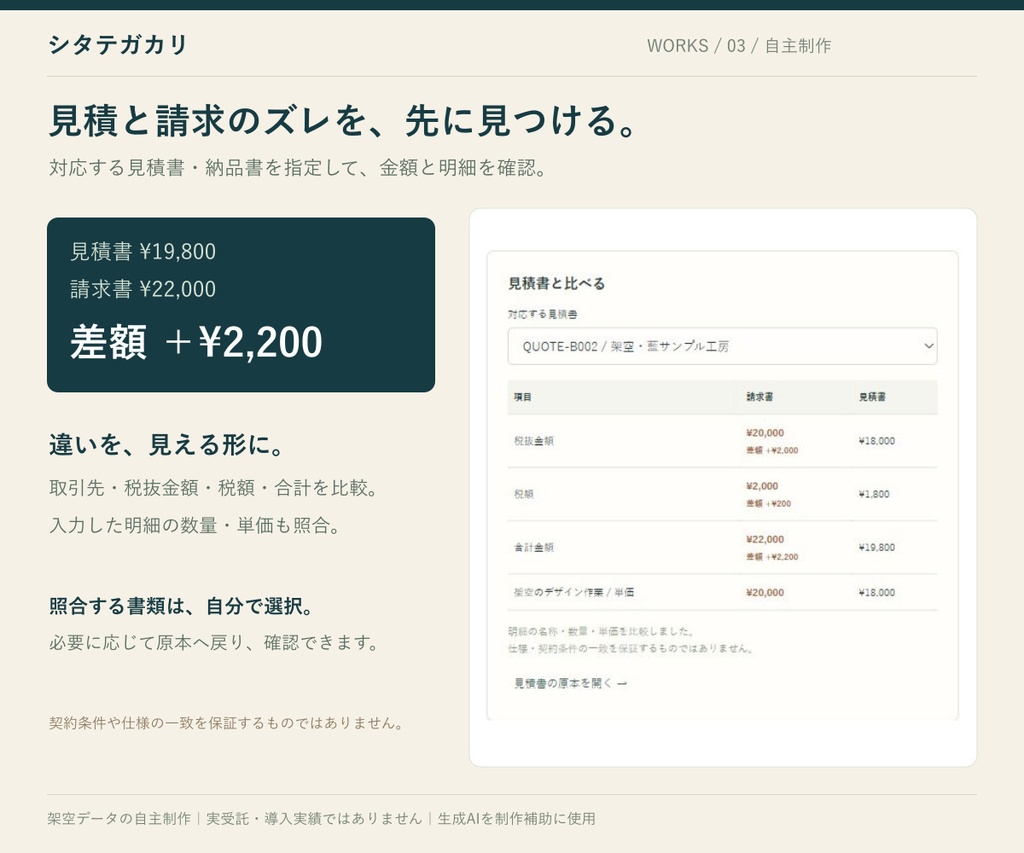This screenshot has height=853, width=1024.
Task: Click footer text 生成AIを制作補助に使用
Action: click(516, 818)
